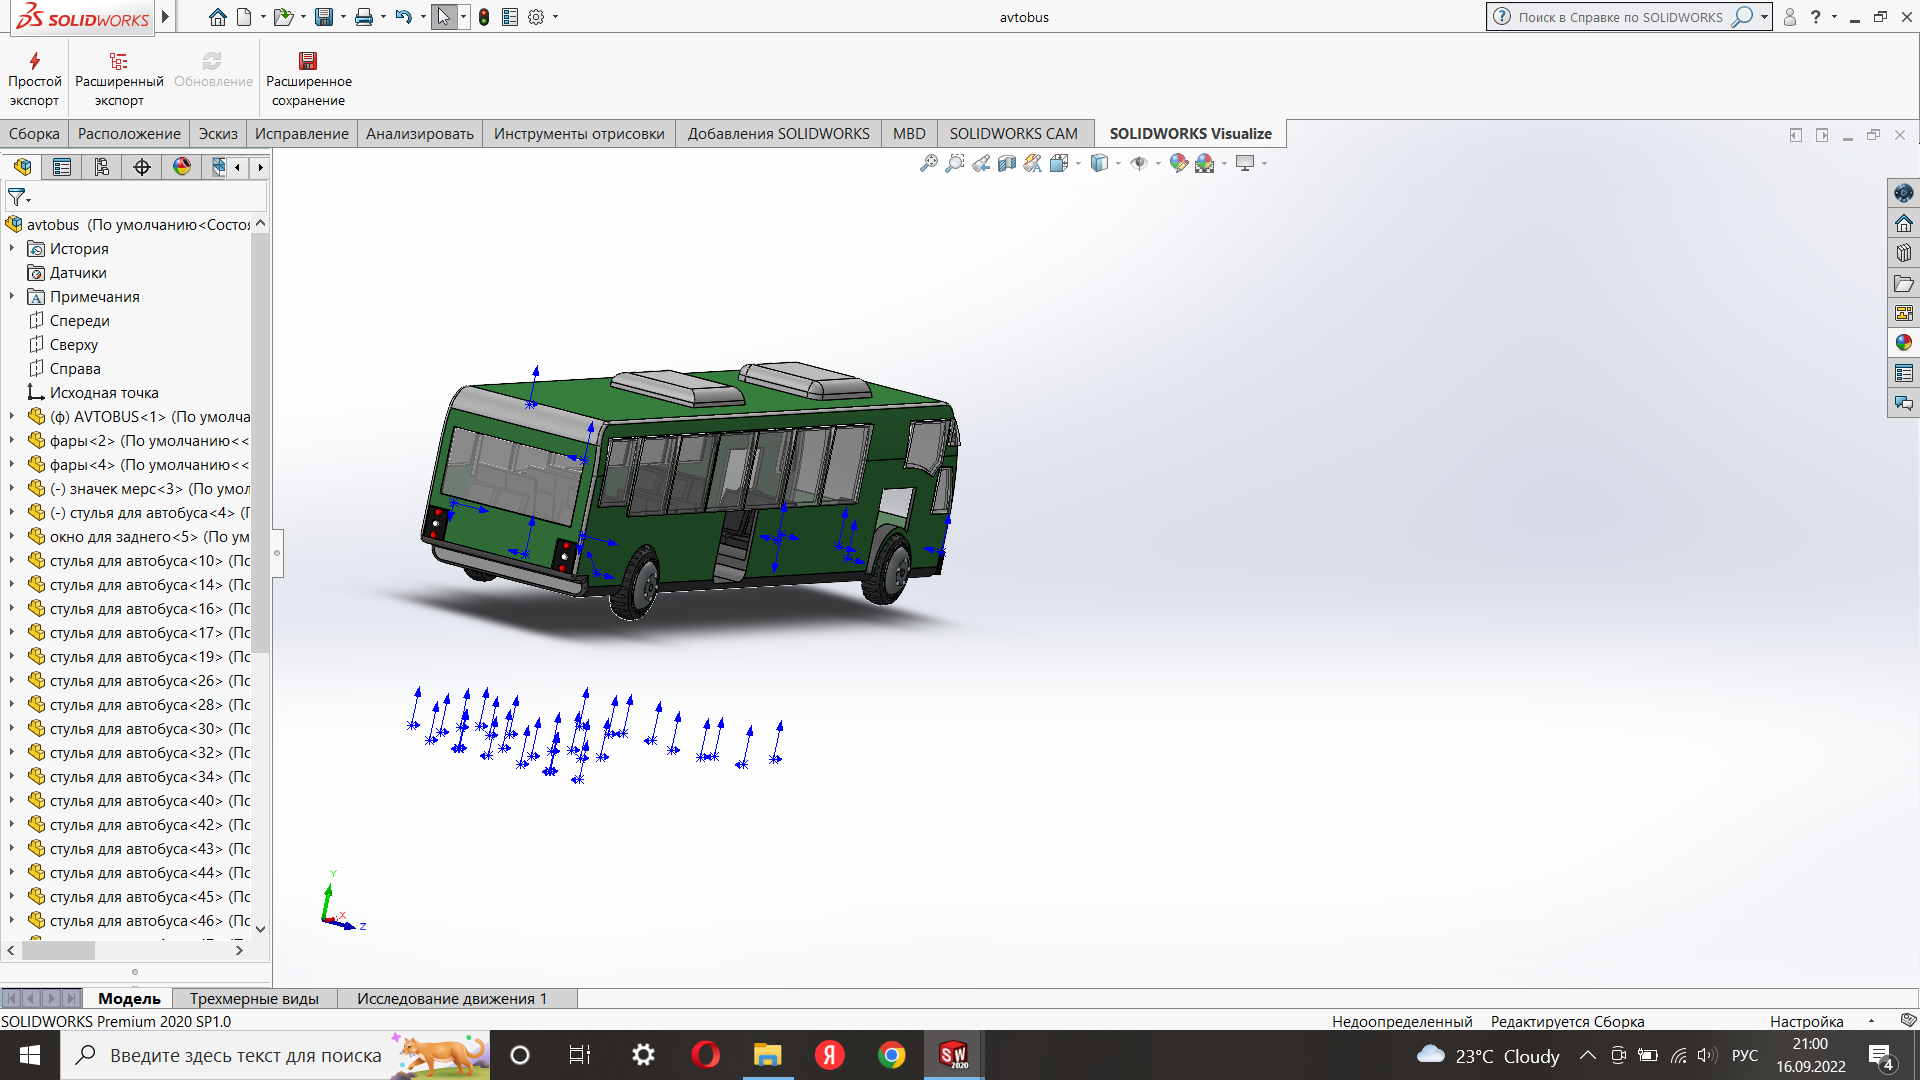
Task: Open DisplayManager color sphere tab
Action: click(182, 167)
